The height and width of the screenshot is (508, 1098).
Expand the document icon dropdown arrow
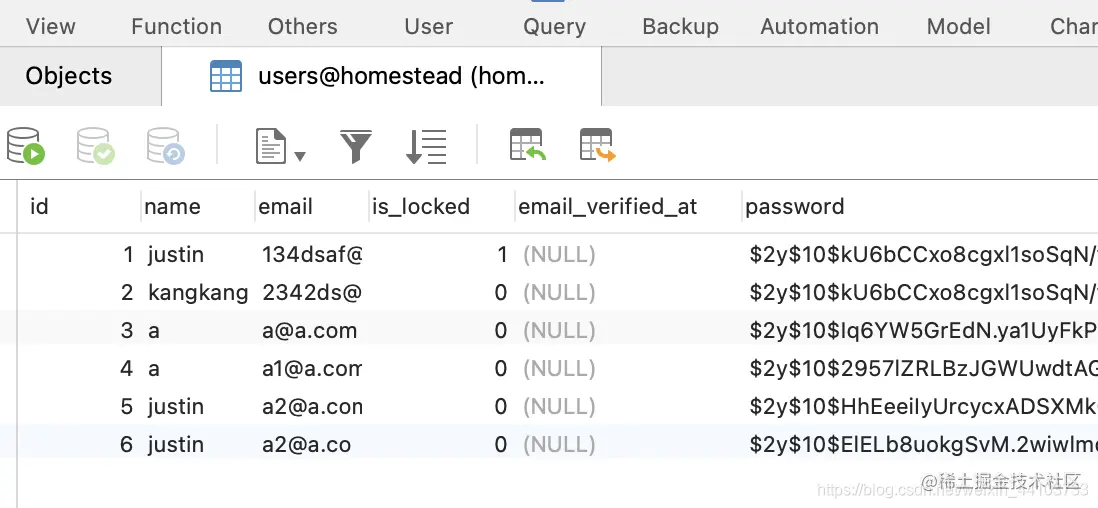(299, 156)
